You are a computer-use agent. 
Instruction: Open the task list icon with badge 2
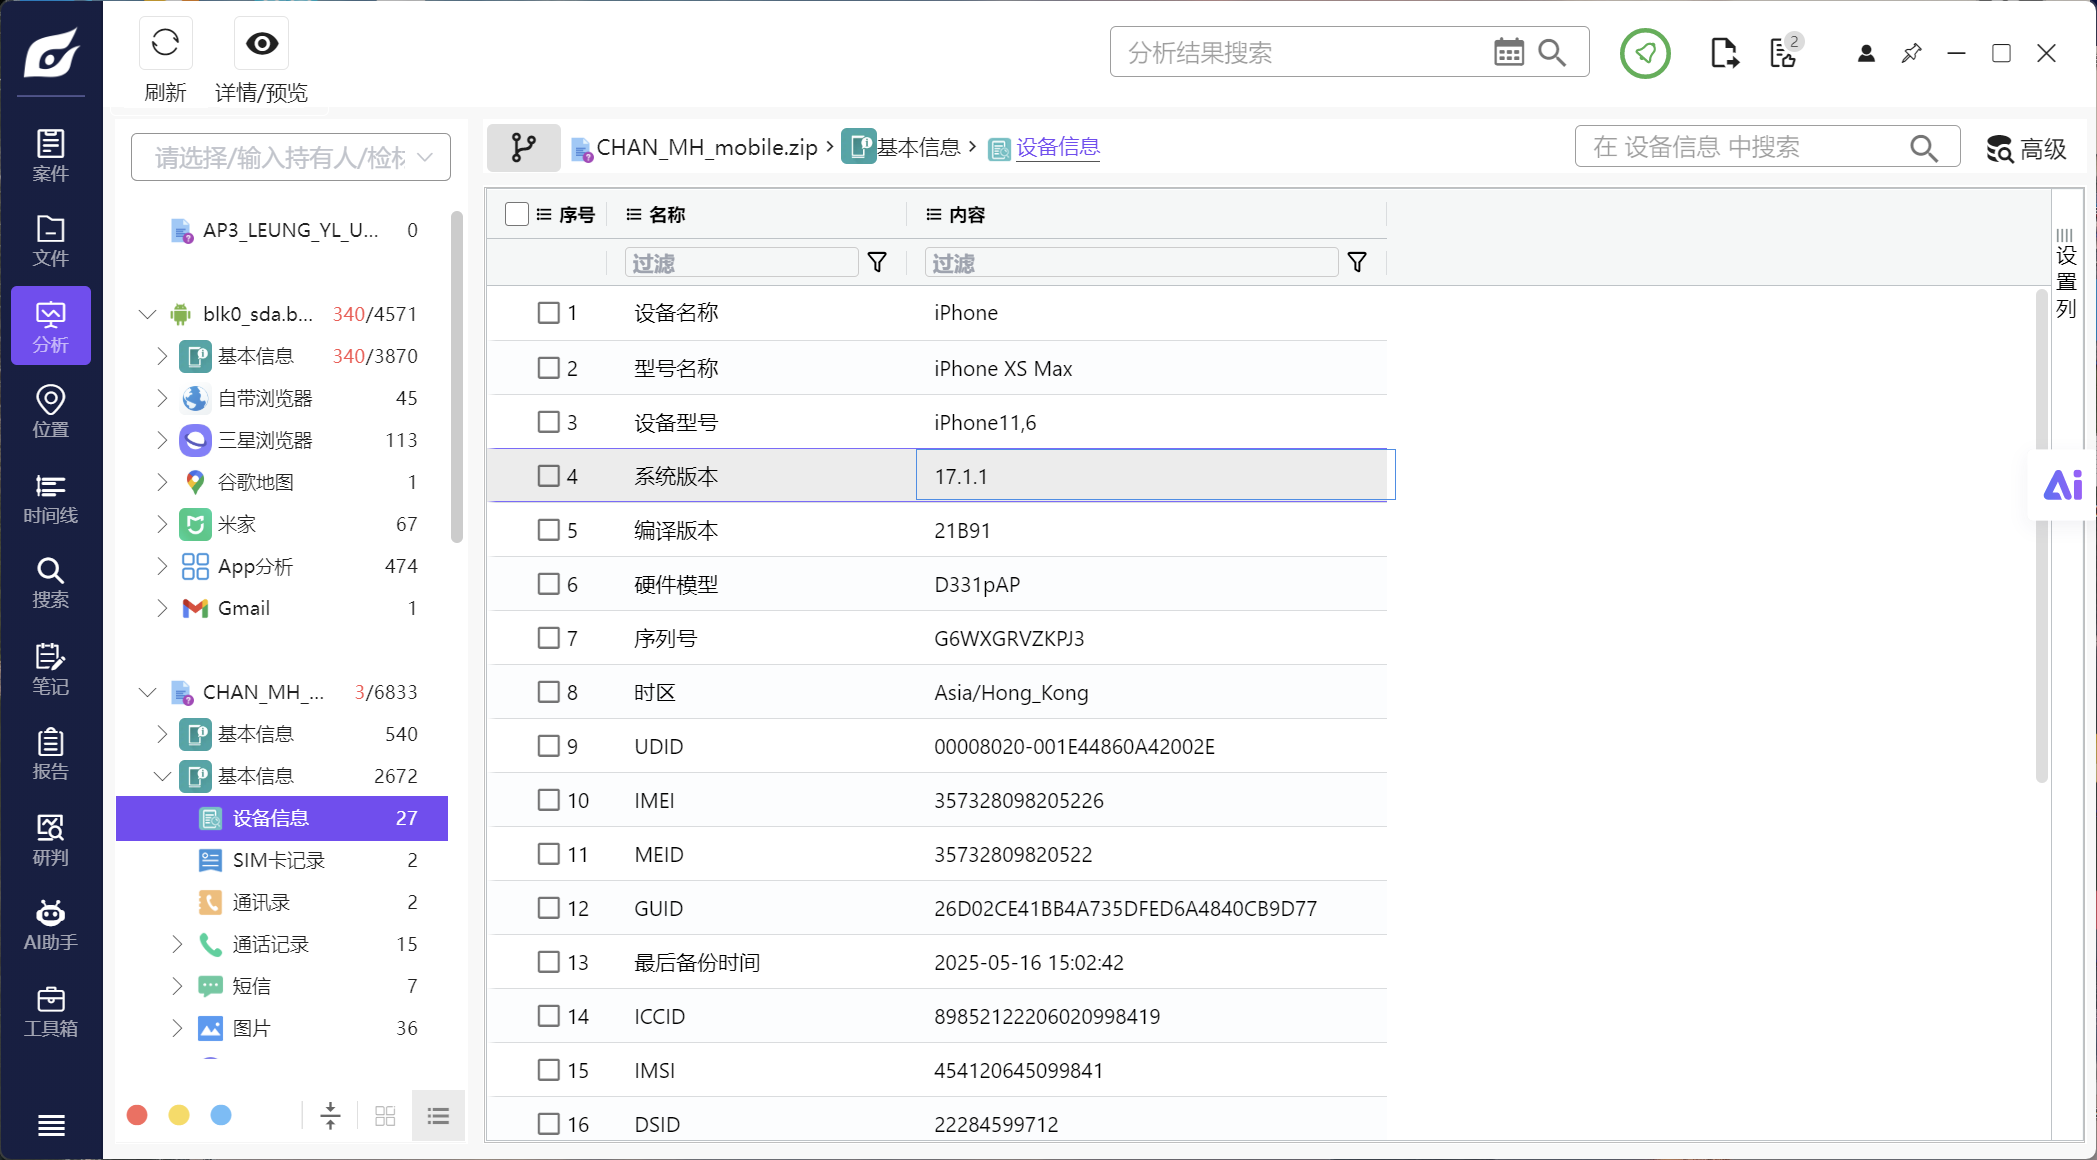point(1785,51)
